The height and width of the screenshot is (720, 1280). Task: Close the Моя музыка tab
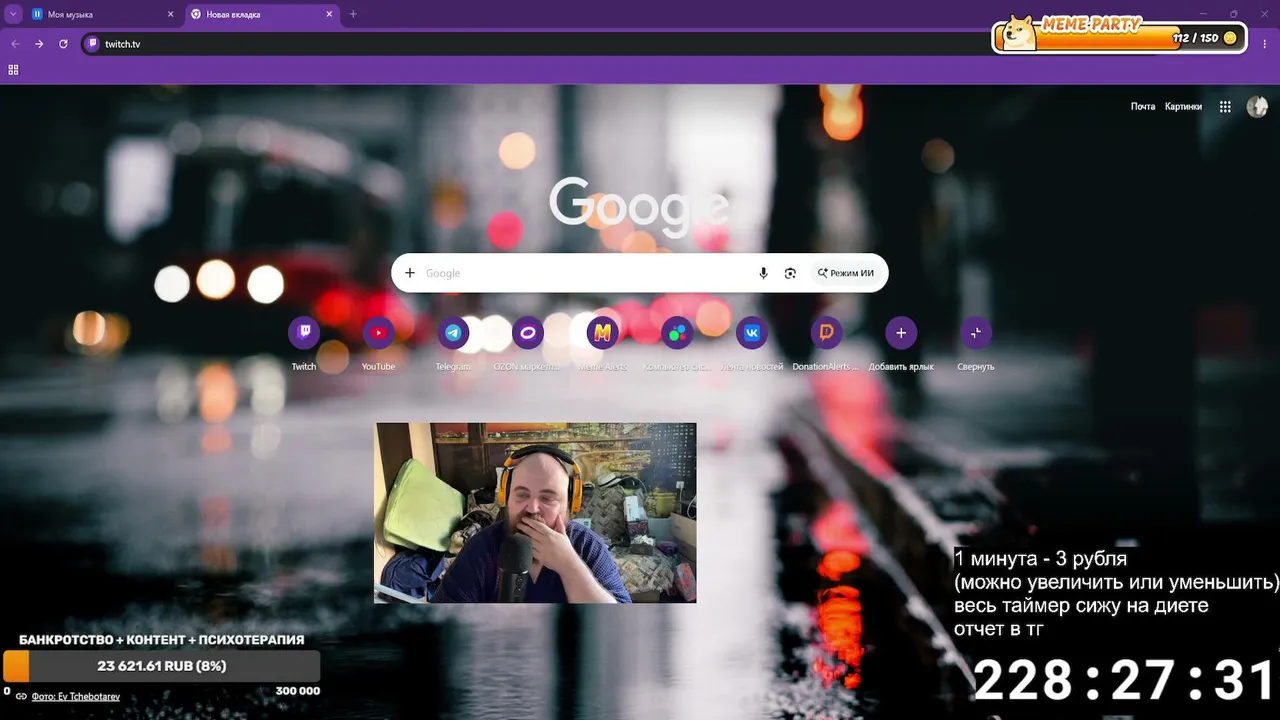171,14
